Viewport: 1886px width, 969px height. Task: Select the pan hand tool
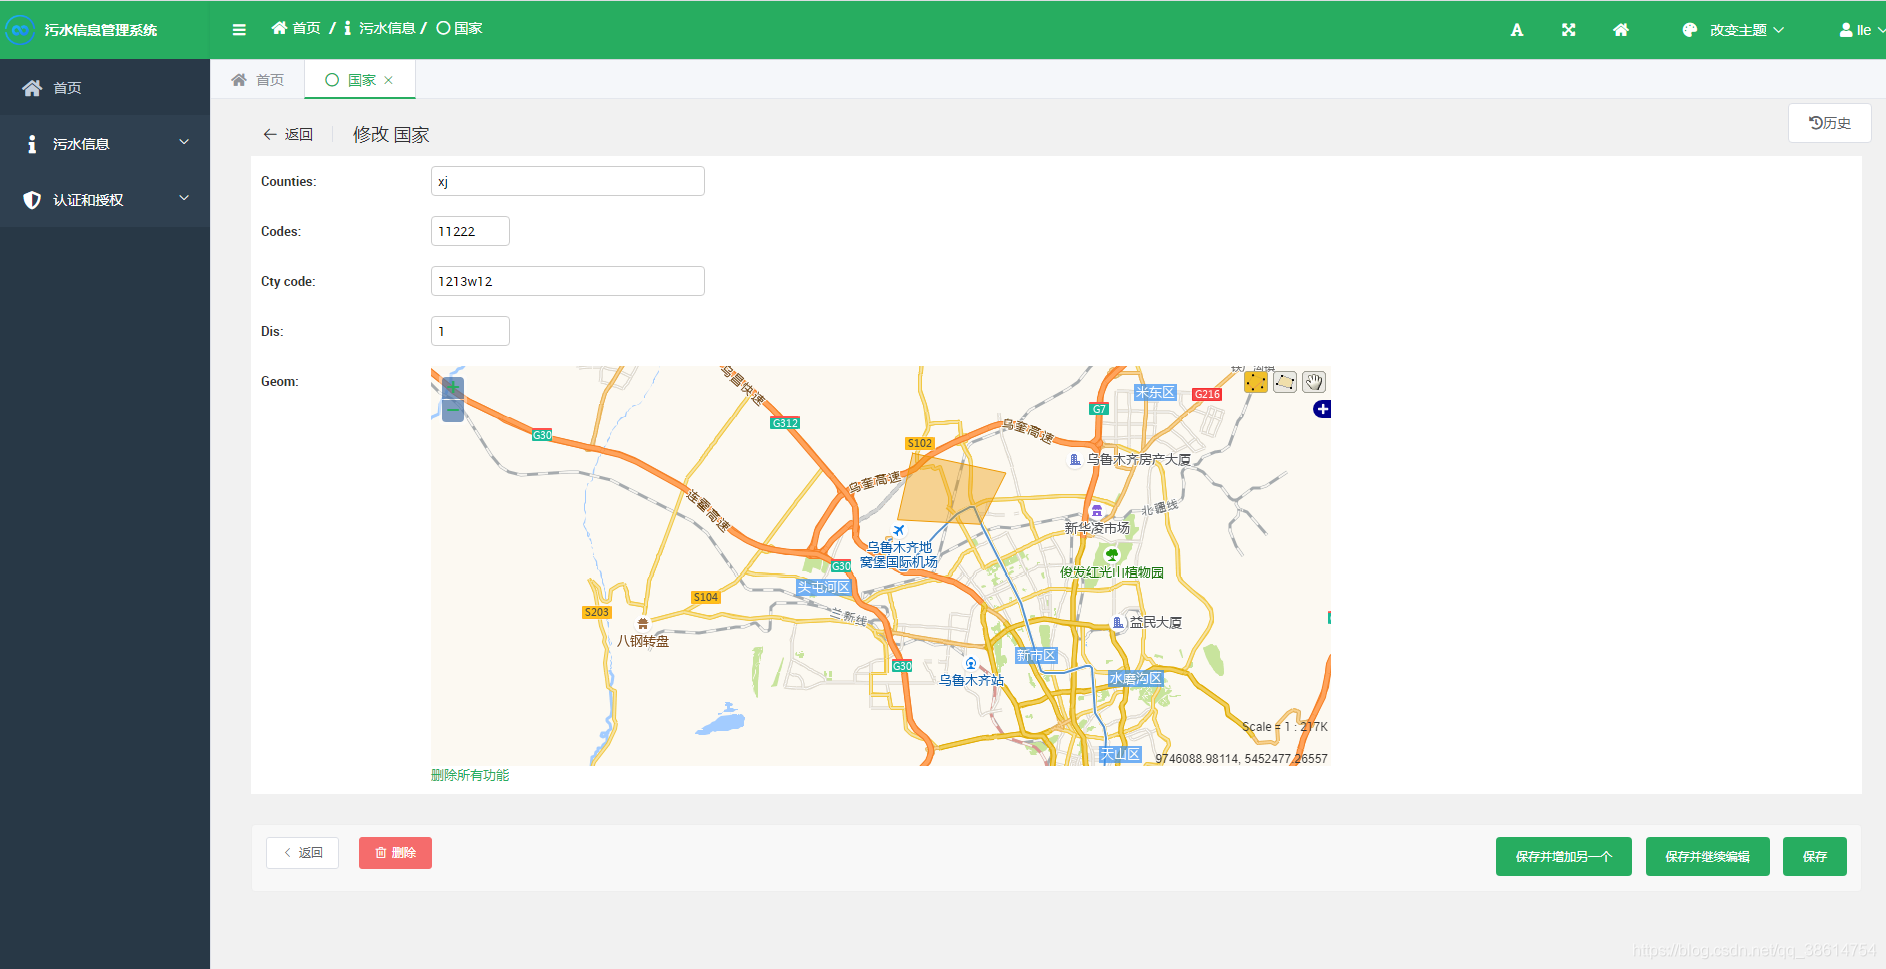tap(1314, 382)
